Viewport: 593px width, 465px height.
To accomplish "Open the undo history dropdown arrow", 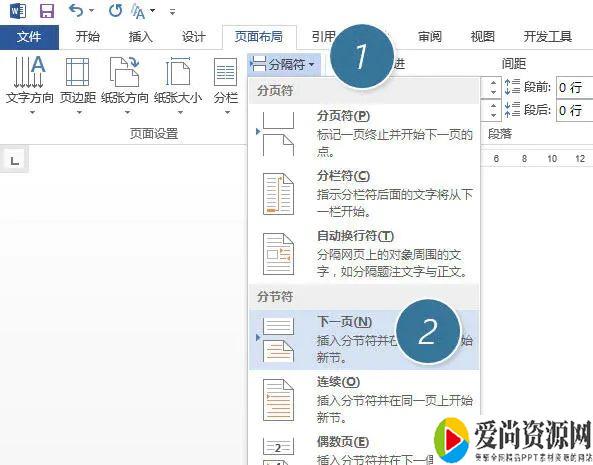I will click(x=92, y=11).
